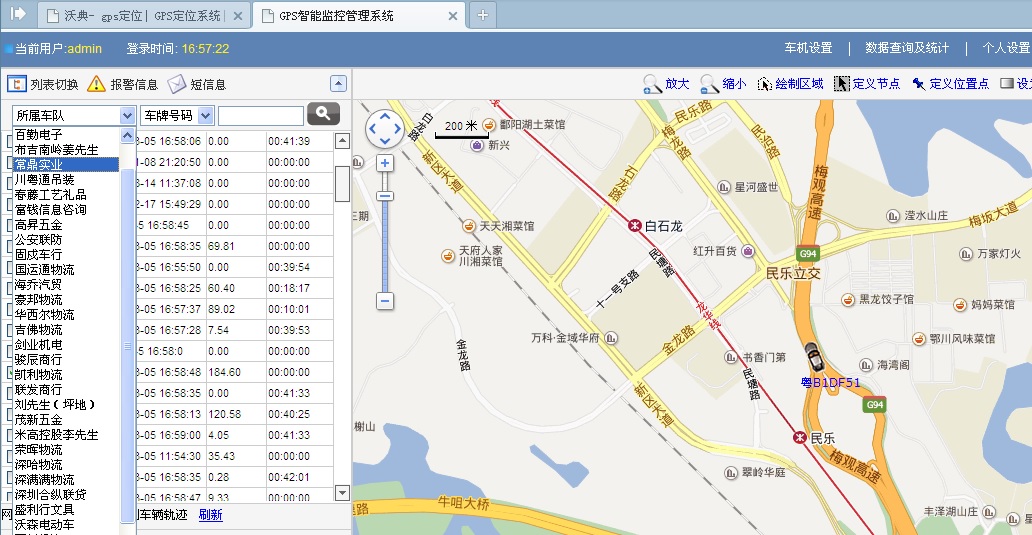Select 川粤通吊装 in the fleet list
Viewport: 1032px width, 535px height.
pyautogui.click(x=66, y=180)
